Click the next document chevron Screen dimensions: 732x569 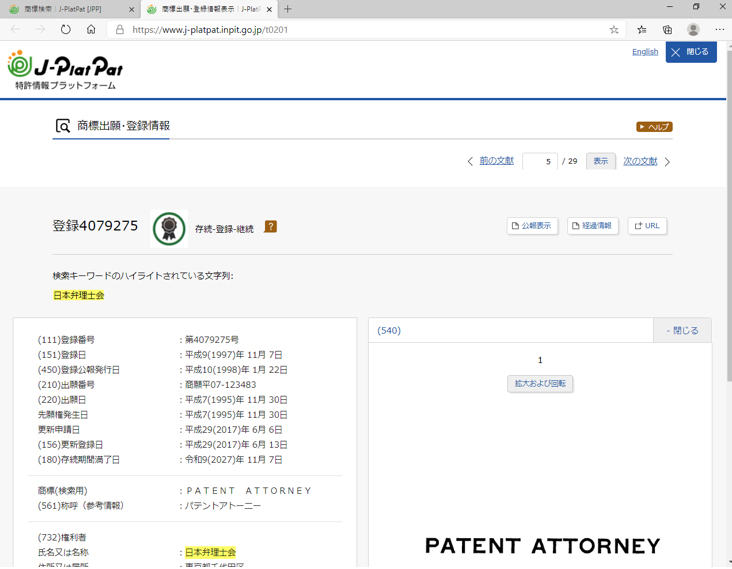pos(668,162)
